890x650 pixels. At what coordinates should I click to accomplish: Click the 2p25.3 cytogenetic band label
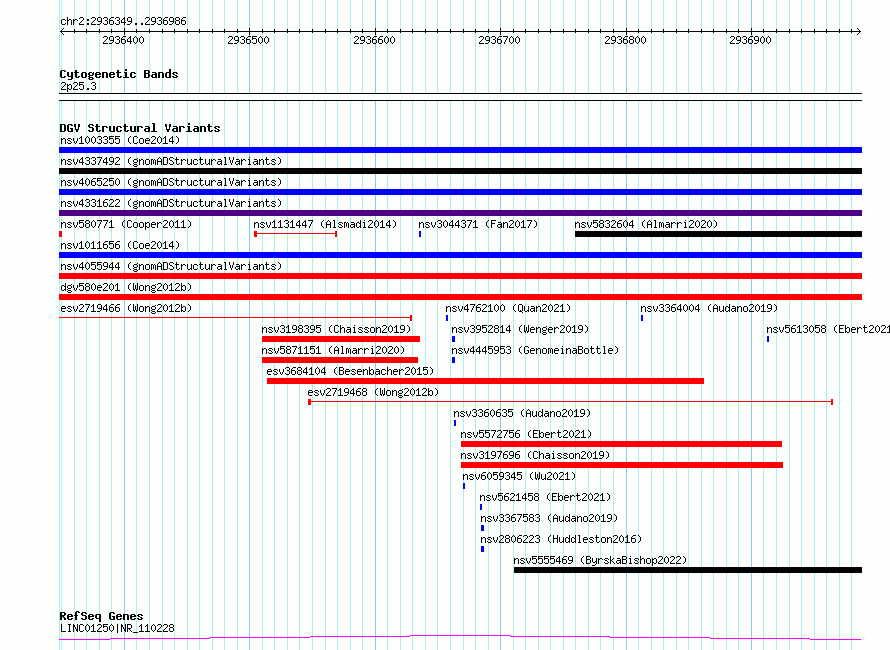point(78,86)
